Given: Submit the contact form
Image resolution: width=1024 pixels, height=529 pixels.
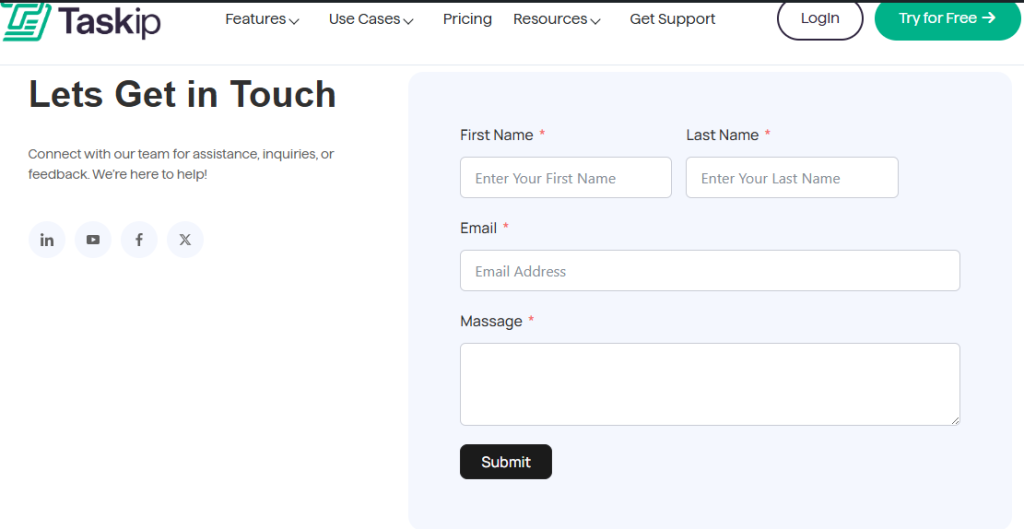Looking at the screenshot, I should coord(505,462).
